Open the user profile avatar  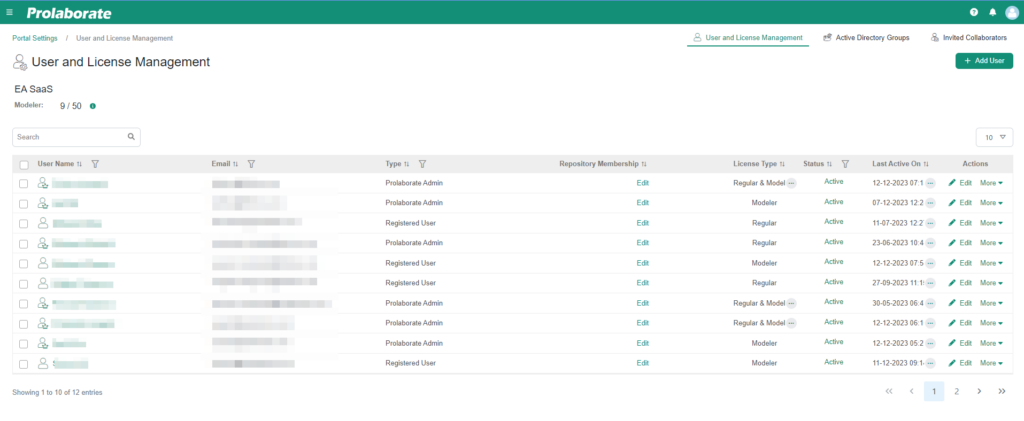tap(1012, 12)
